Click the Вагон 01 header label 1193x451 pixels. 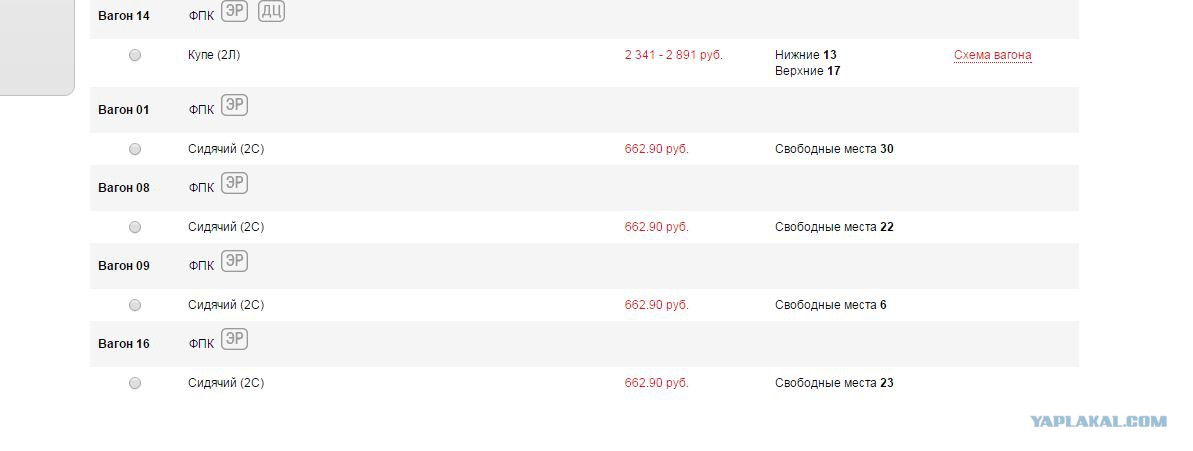click(124, 110)
